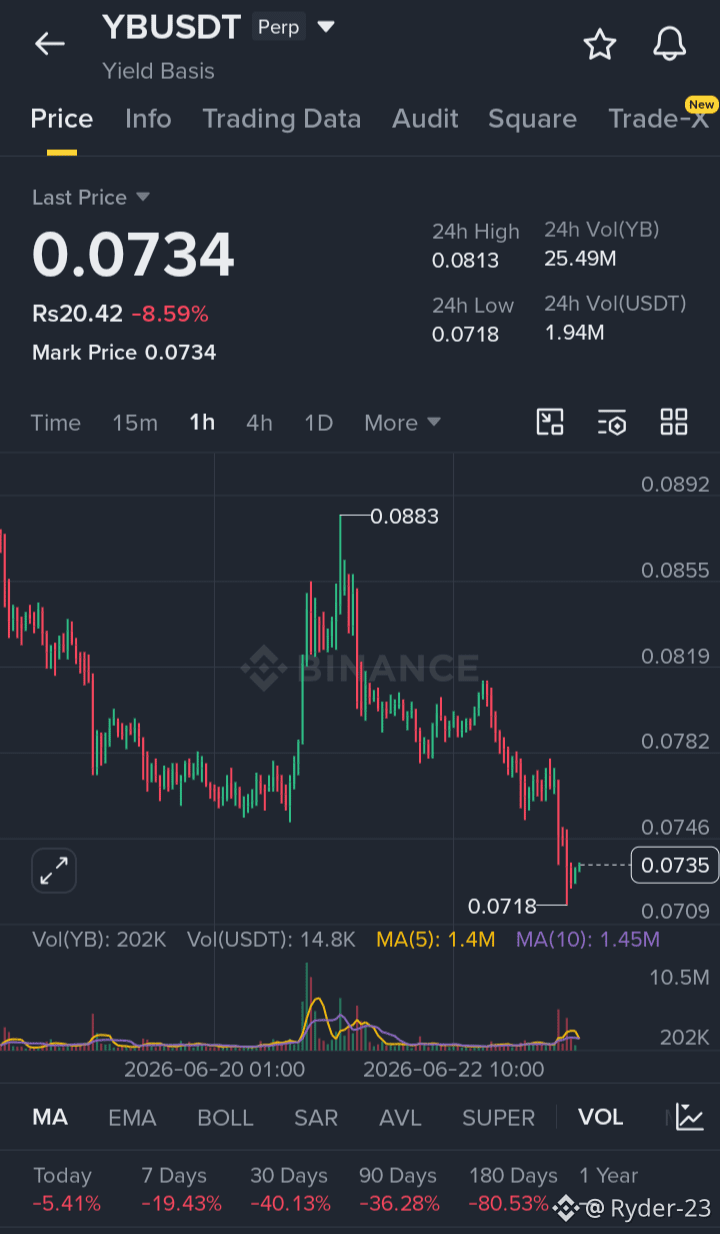Viewport: 720px width, 1234px height.
Task: Switch to the Info tab
Action: [148, 119]
